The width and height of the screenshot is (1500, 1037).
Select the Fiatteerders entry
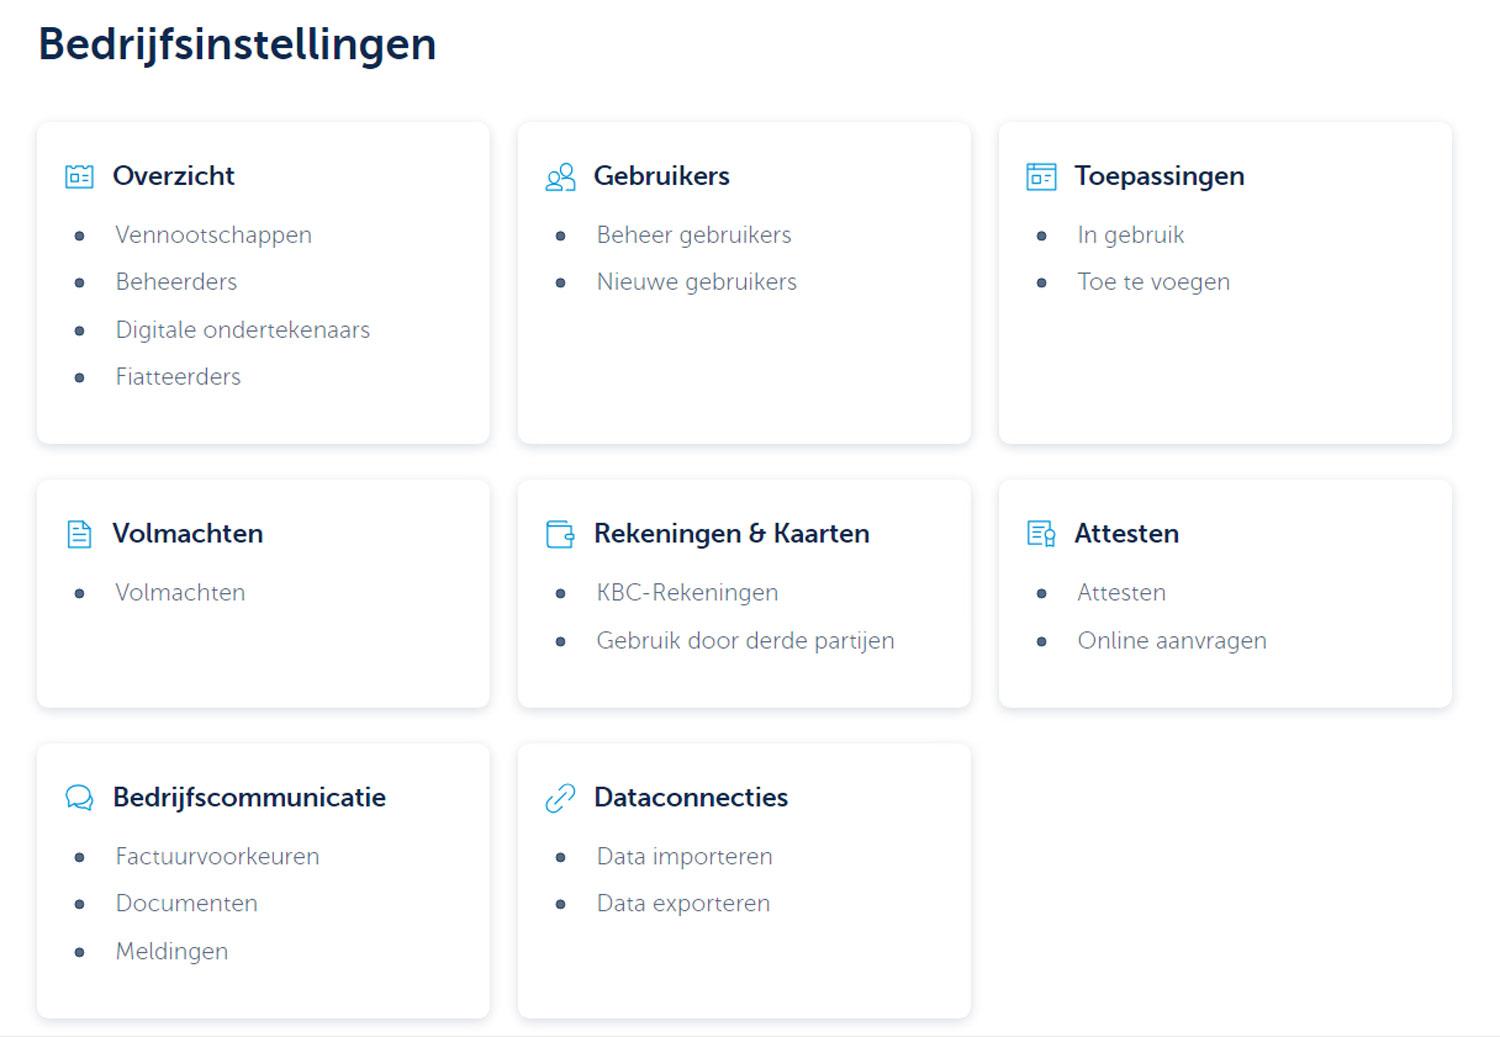pos(178,377)
